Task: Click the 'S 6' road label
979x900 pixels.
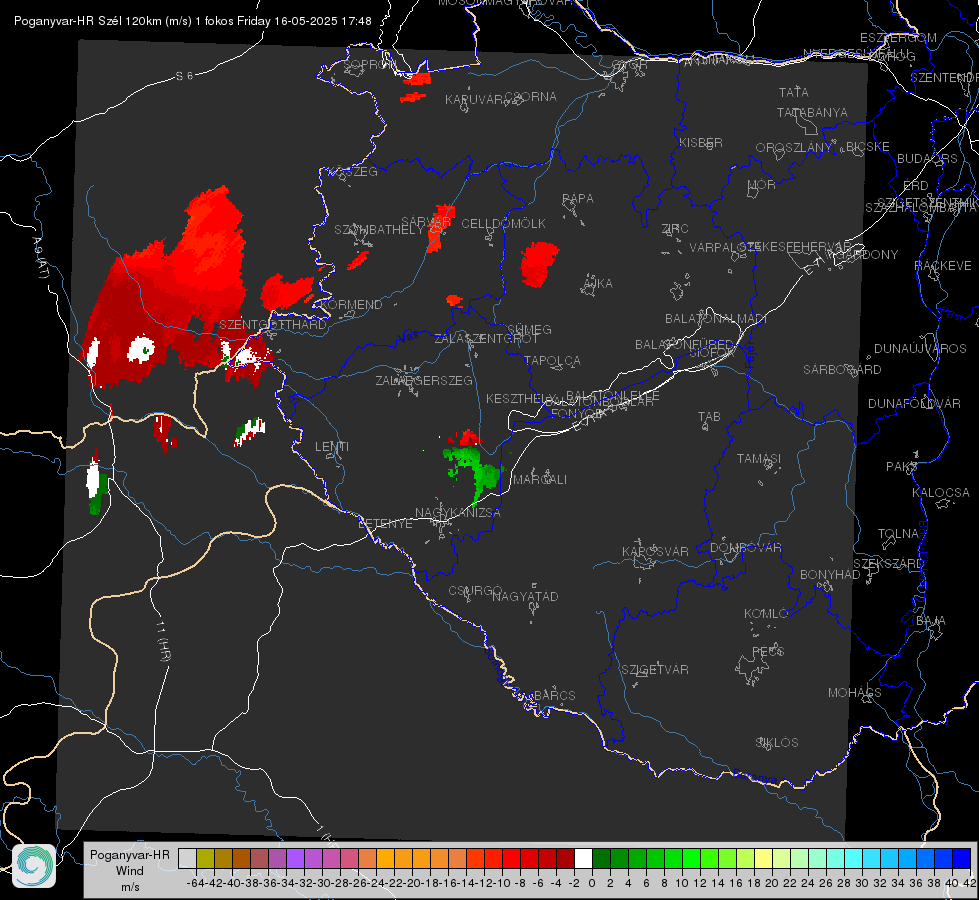Action: point(184,76)
